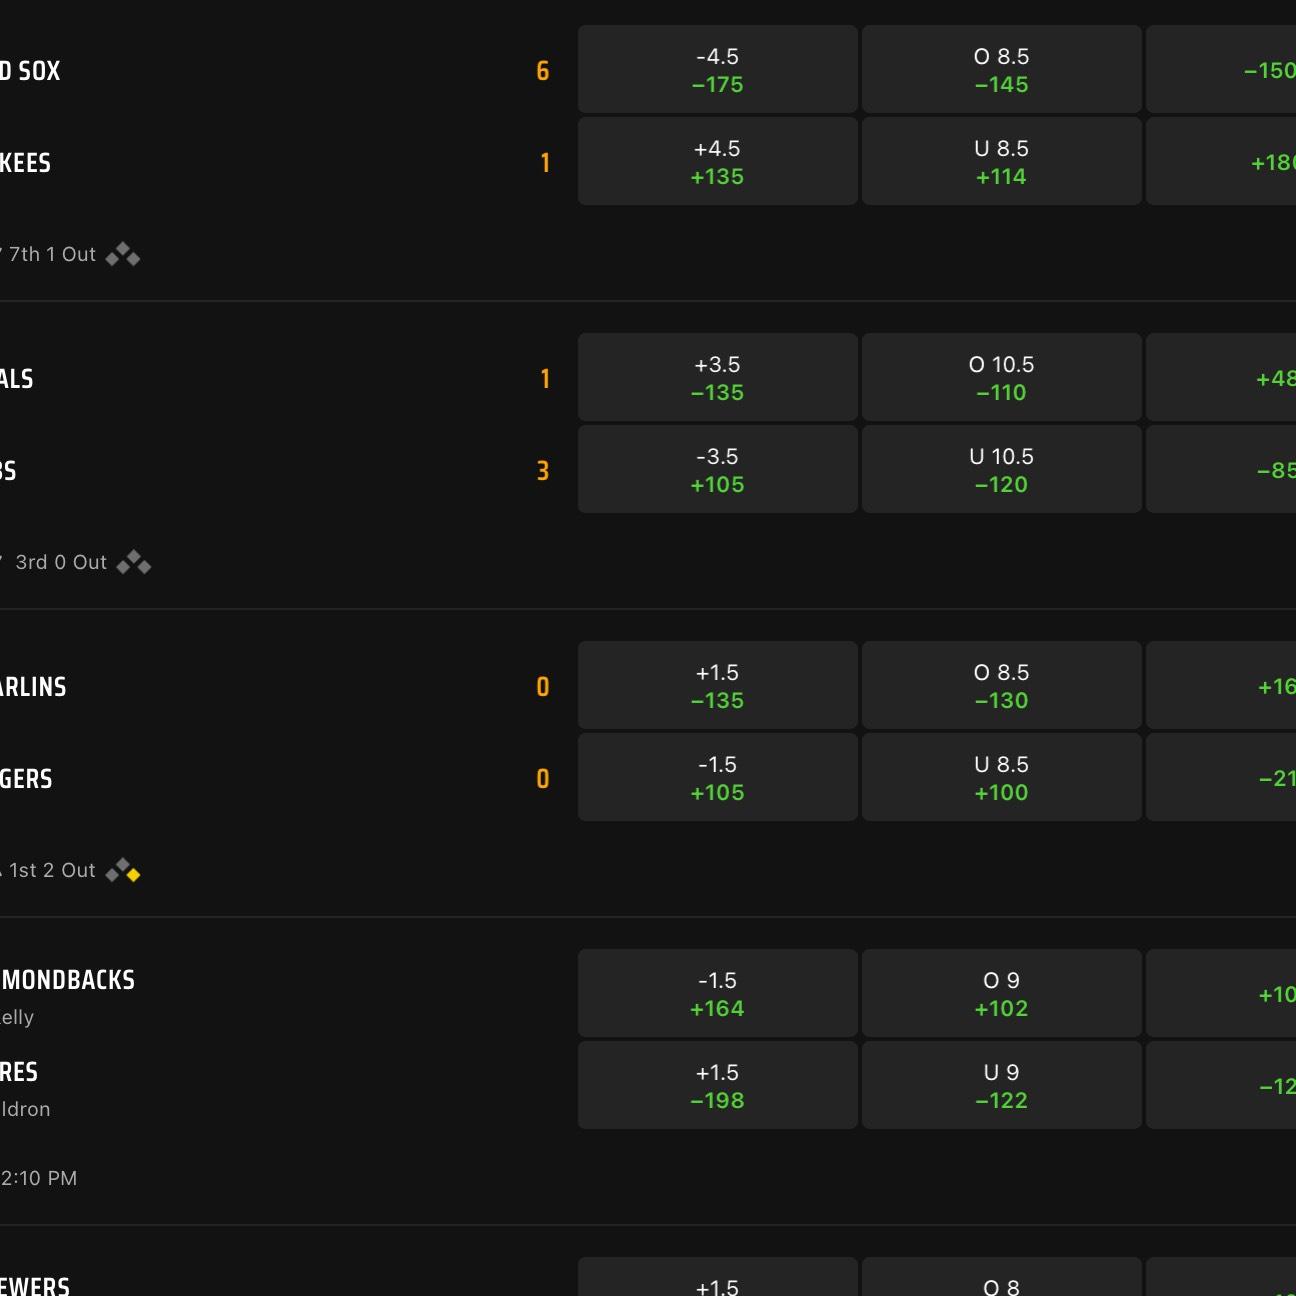Select the -4.5 run line at -175
Screen dimensions: 1296x1296
point(718,70)
